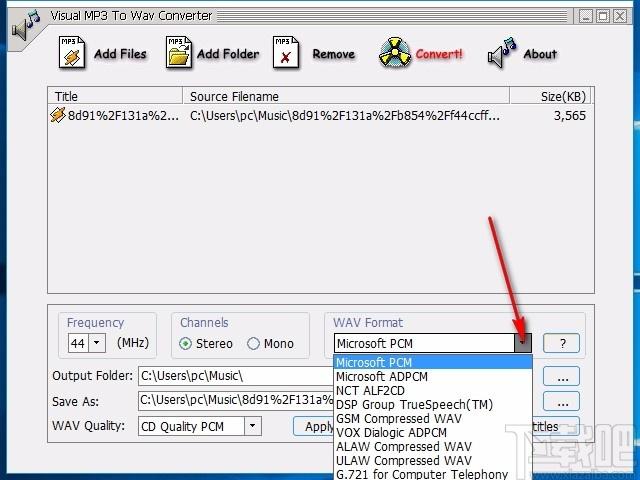Choose VOX Dialogic ADPCM format
The image size is (640, 480).
(433, 433)
